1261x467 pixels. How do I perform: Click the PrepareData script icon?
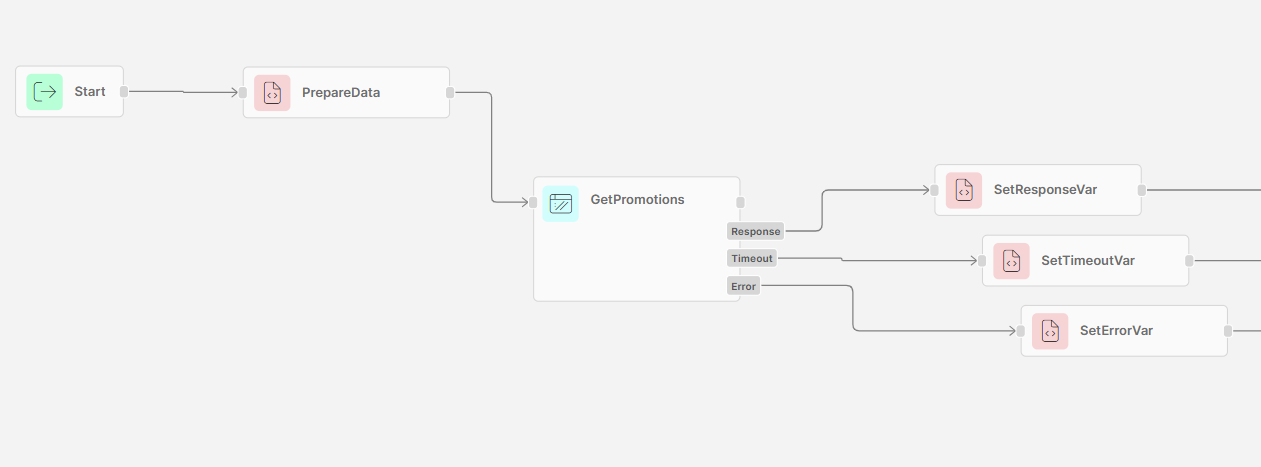(x=272, y=93)
